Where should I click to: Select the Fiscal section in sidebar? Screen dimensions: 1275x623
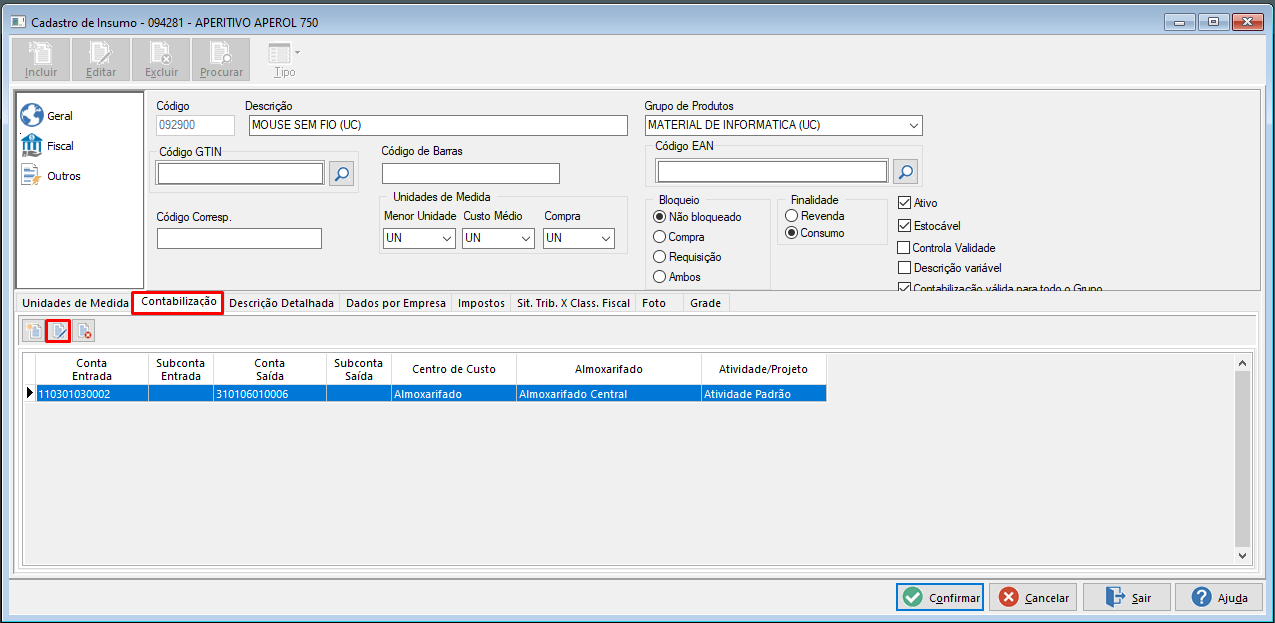48,146
